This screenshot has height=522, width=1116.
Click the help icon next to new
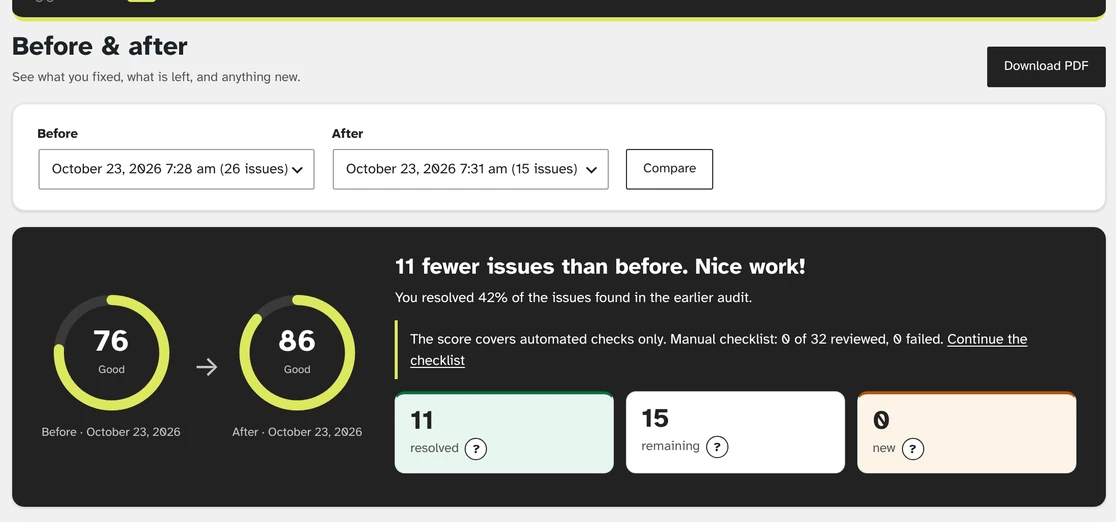[x=912, y=449]
